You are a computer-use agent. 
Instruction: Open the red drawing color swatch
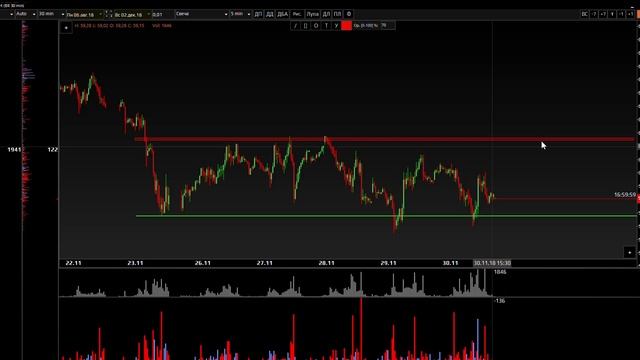347,25
